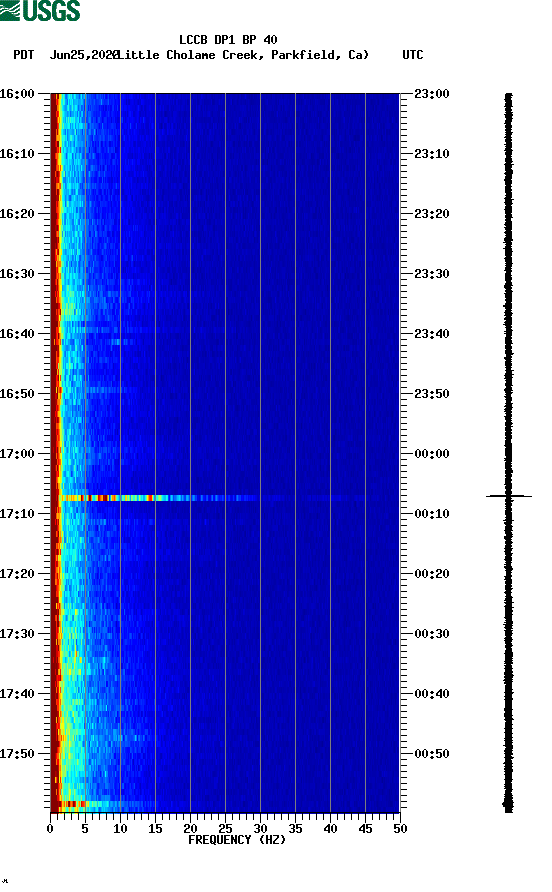Screen dimensions: 552x892
Task: Click the '23:00' UTC time label
Action: click(432, 93)
